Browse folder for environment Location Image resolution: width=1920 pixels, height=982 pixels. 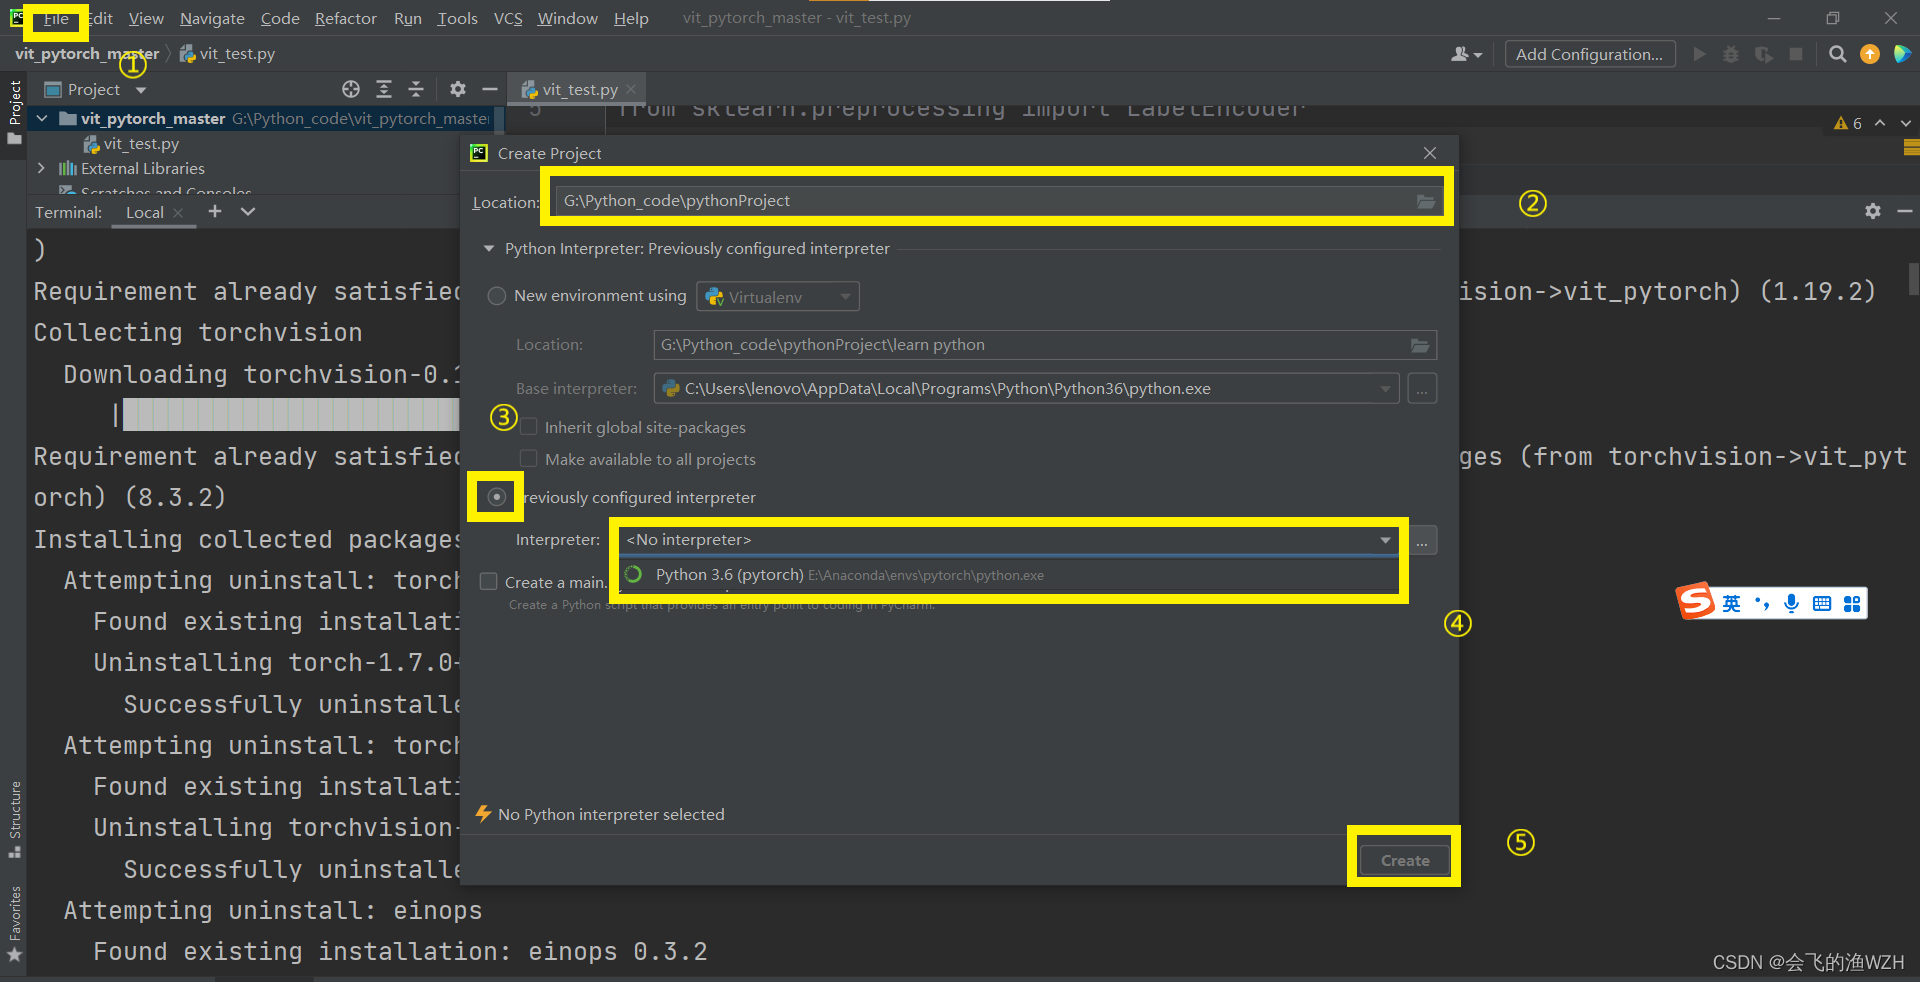(1420, 345)
